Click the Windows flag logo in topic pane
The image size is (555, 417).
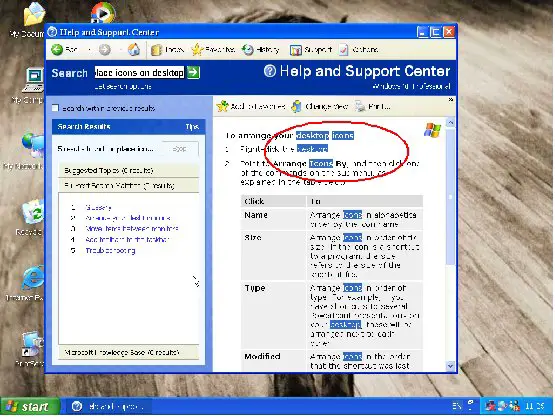click(x=432, y=130)
